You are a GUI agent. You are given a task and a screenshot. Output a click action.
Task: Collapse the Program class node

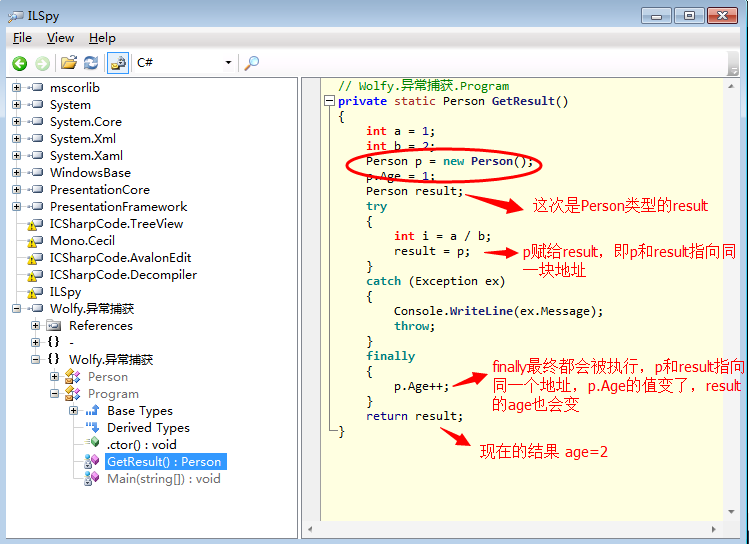click(x=54, y=394)
